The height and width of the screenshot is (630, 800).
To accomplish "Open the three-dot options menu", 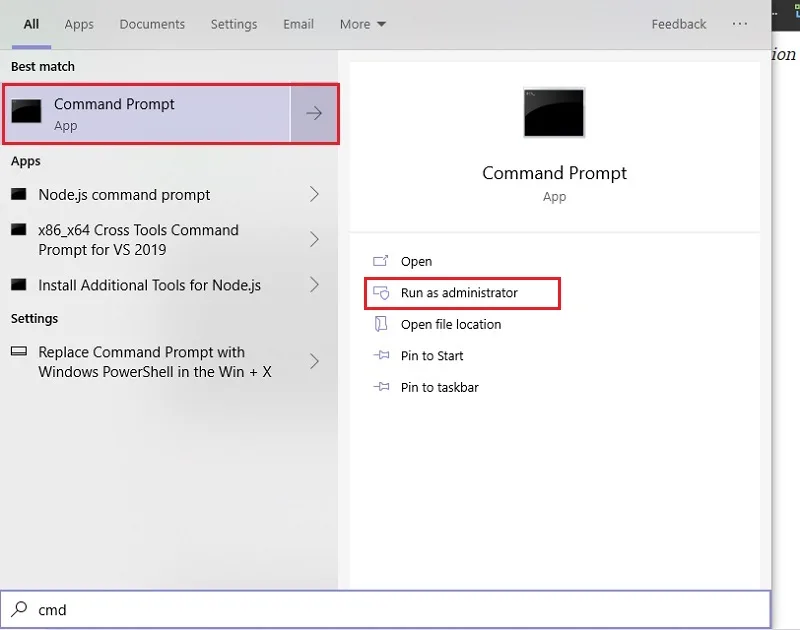I will point(739,24).
